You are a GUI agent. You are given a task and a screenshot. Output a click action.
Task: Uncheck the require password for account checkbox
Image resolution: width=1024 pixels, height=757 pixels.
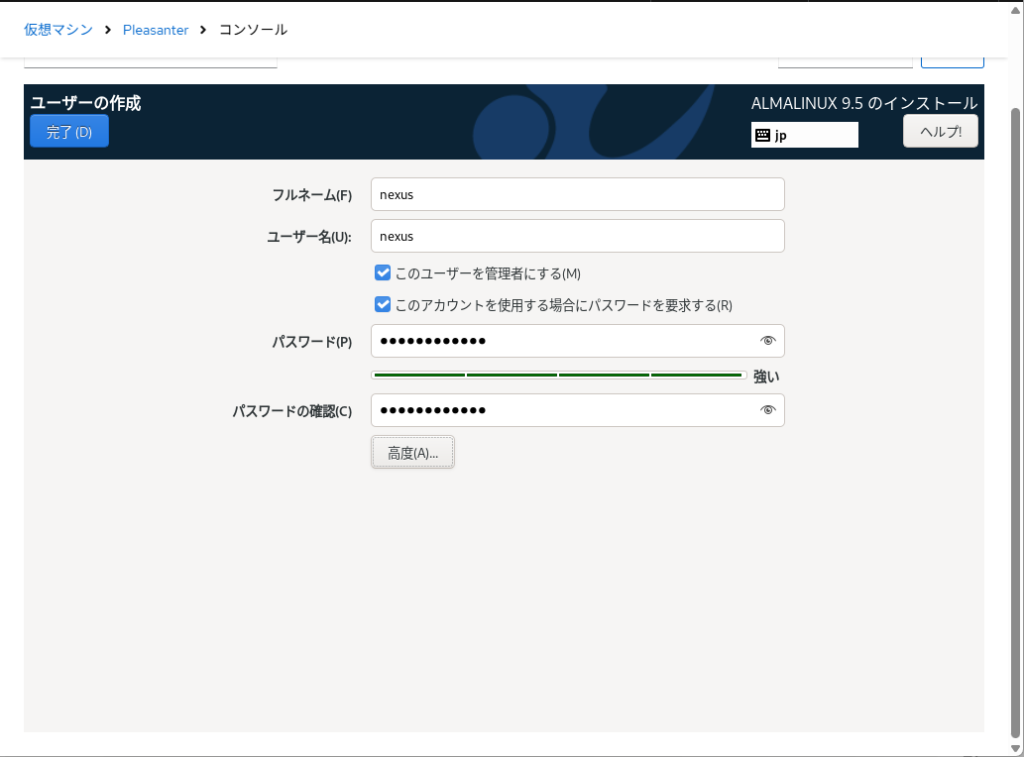tap(382, 305)
